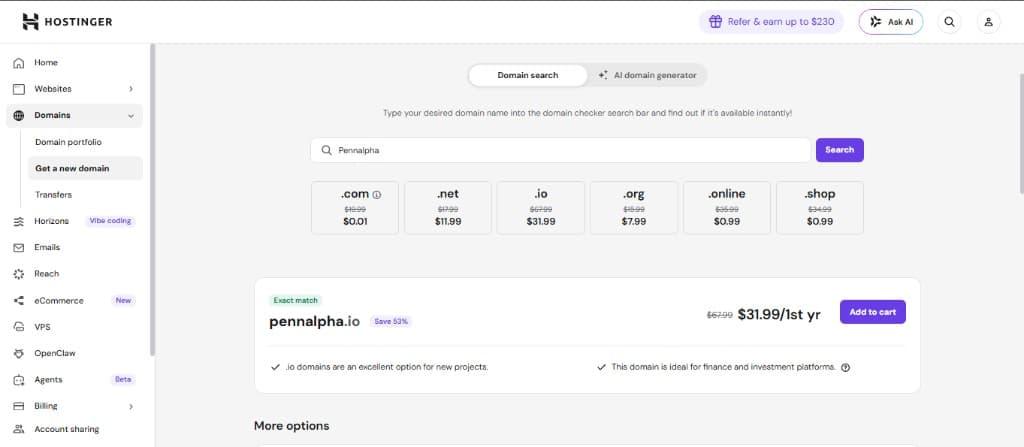
Task: Click the Hostinger logo
Action: pyautogui.click(x=67, y=22)
